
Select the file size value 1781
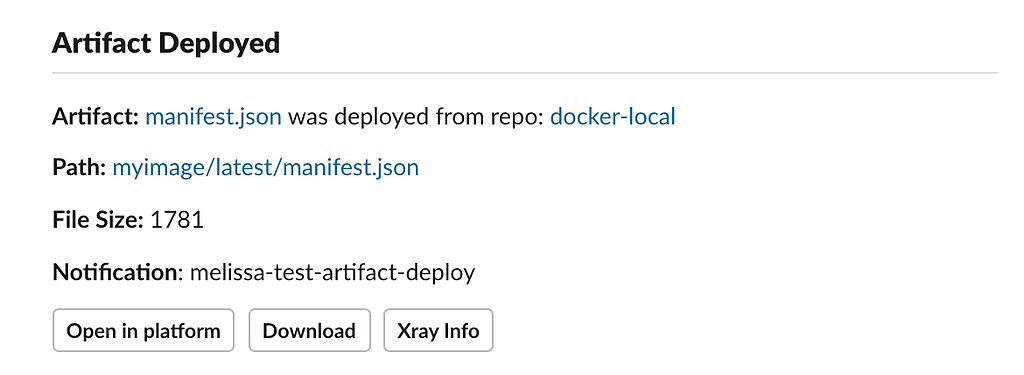tap(176, 220)
